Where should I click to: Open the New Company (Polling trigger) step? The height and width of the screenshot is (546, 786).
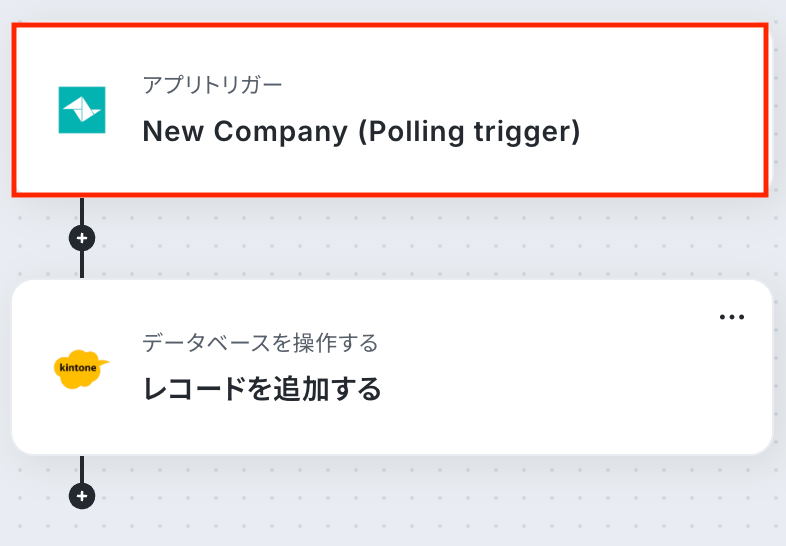[361, 131]
